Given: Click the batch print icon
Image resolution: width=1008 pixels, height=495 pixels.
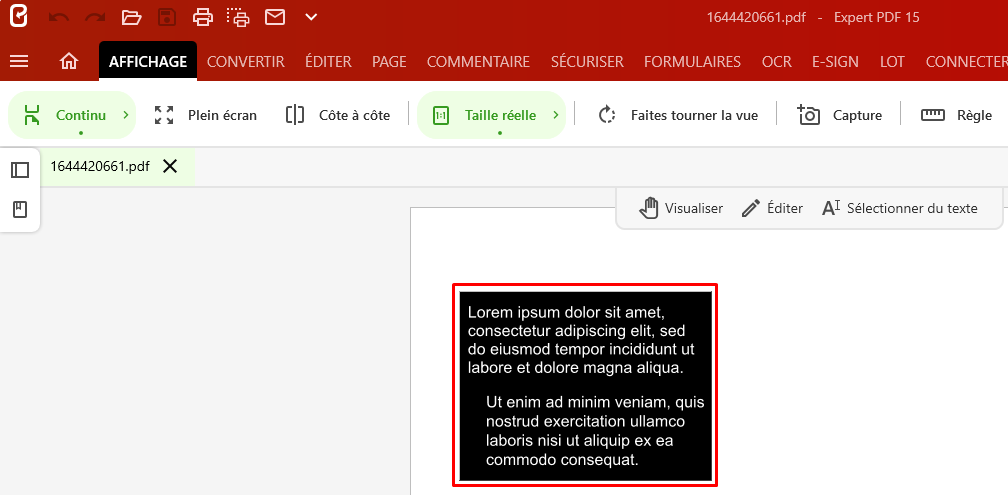Looking at the screenshot, I should (238, 17).
